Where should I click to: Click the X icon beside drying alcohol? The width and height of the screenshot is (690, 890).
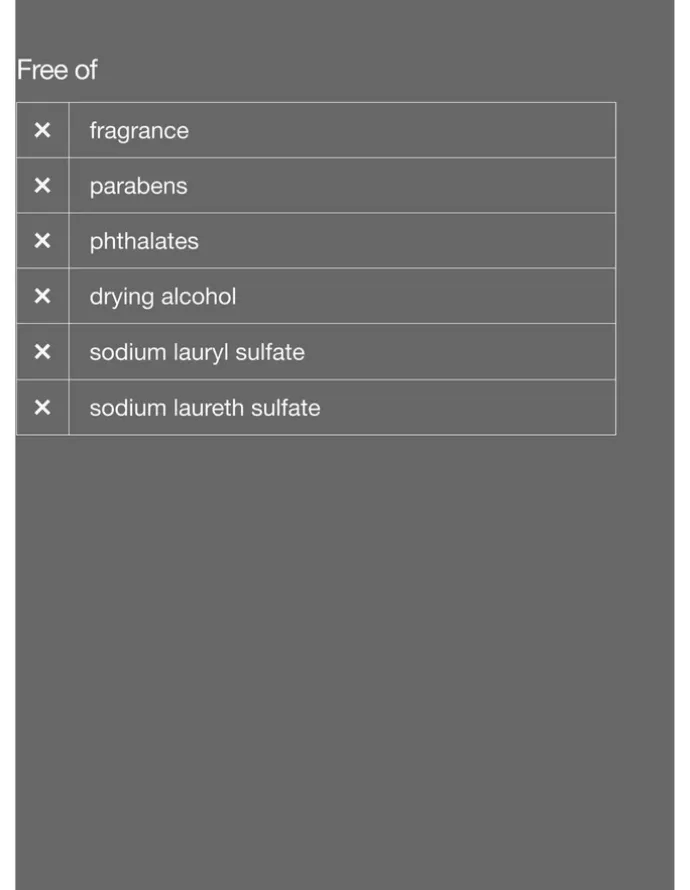pos(43,296)
